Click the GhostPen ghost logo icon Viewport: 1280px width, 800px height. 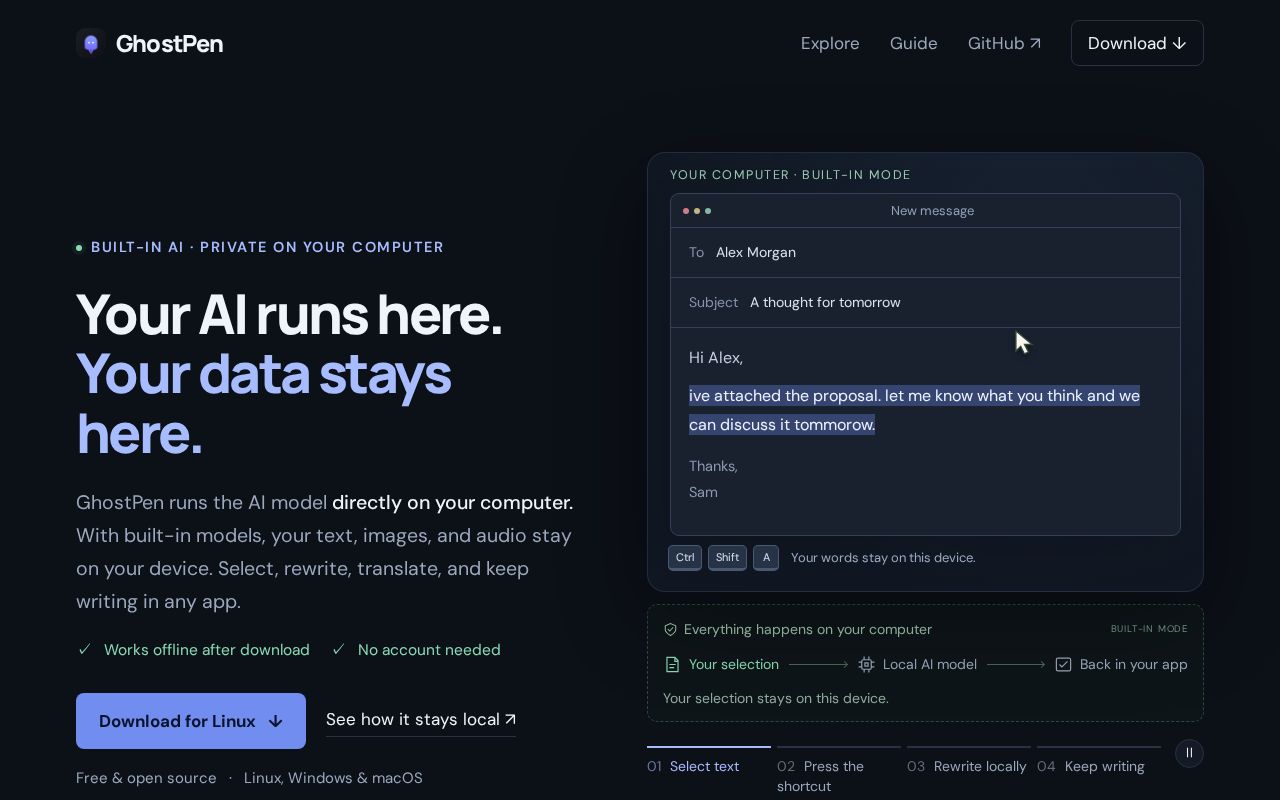coord(91,43)
